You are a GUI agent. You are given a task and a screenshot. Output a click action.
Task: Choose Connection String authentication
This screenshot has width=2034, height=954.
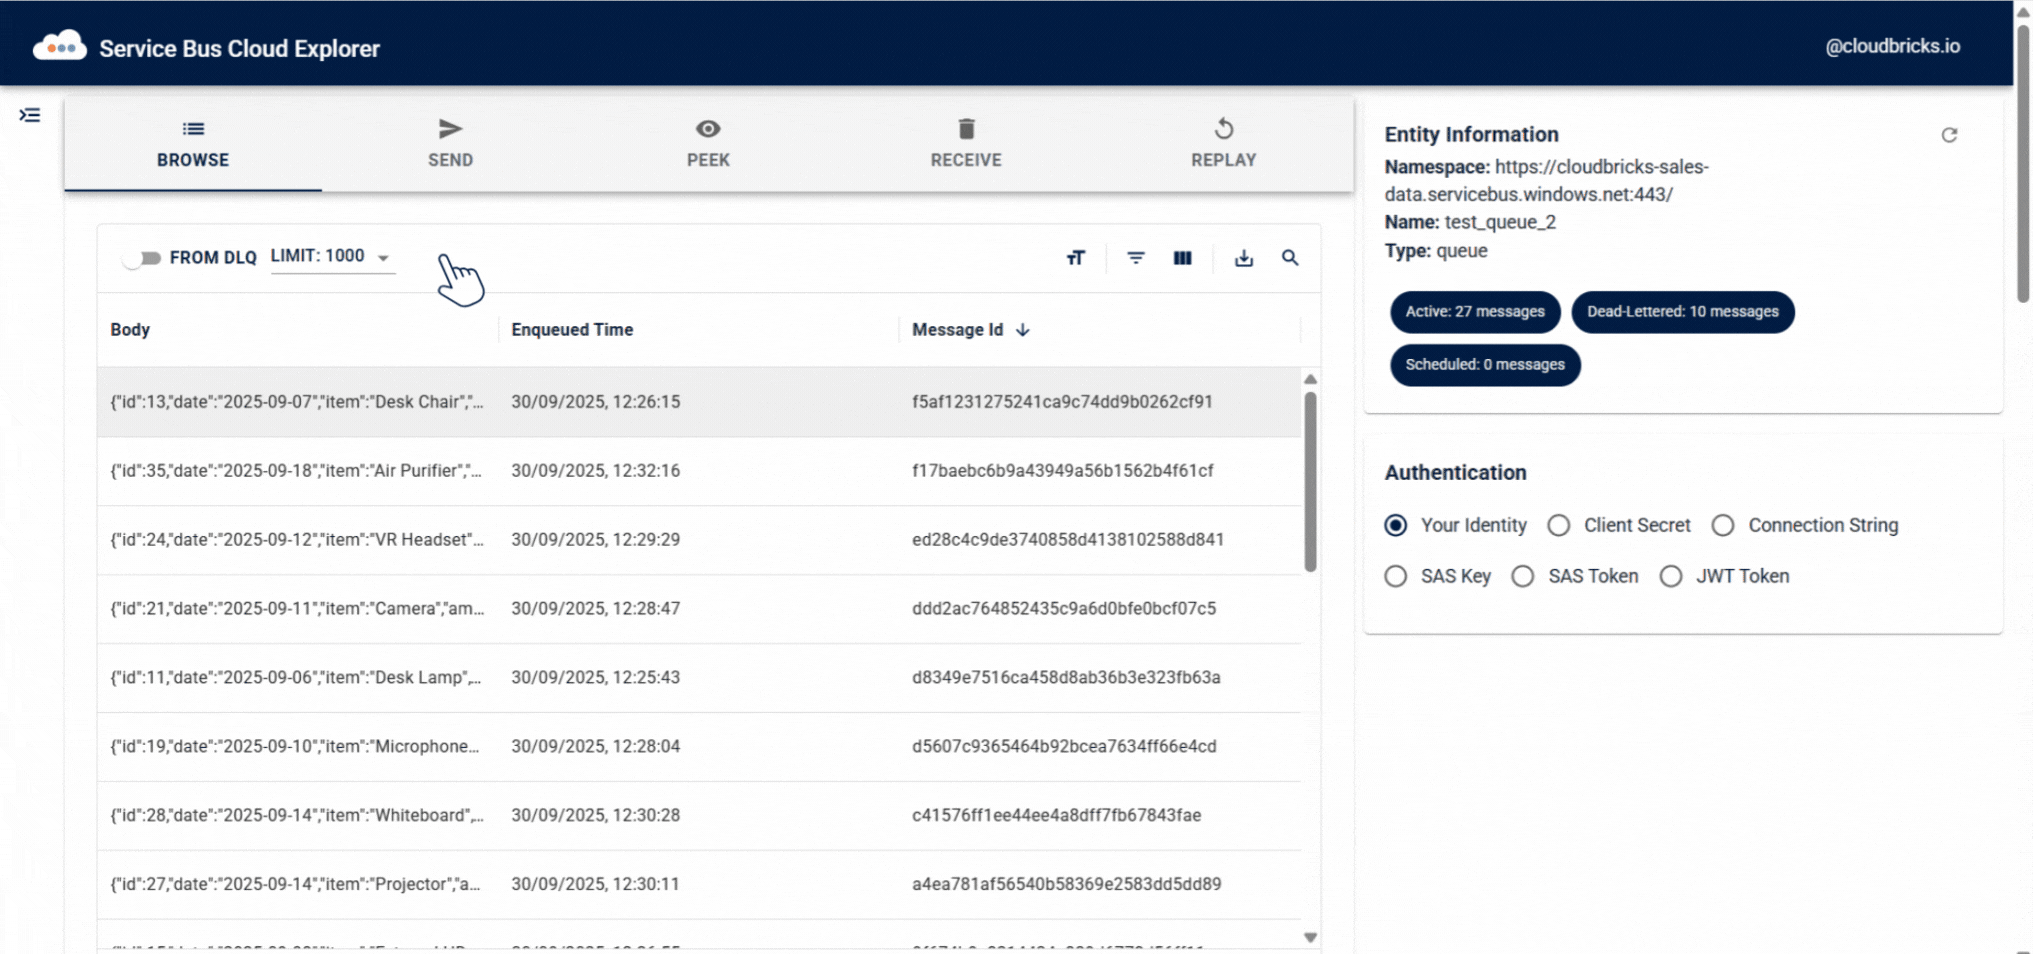[1722, 526]
